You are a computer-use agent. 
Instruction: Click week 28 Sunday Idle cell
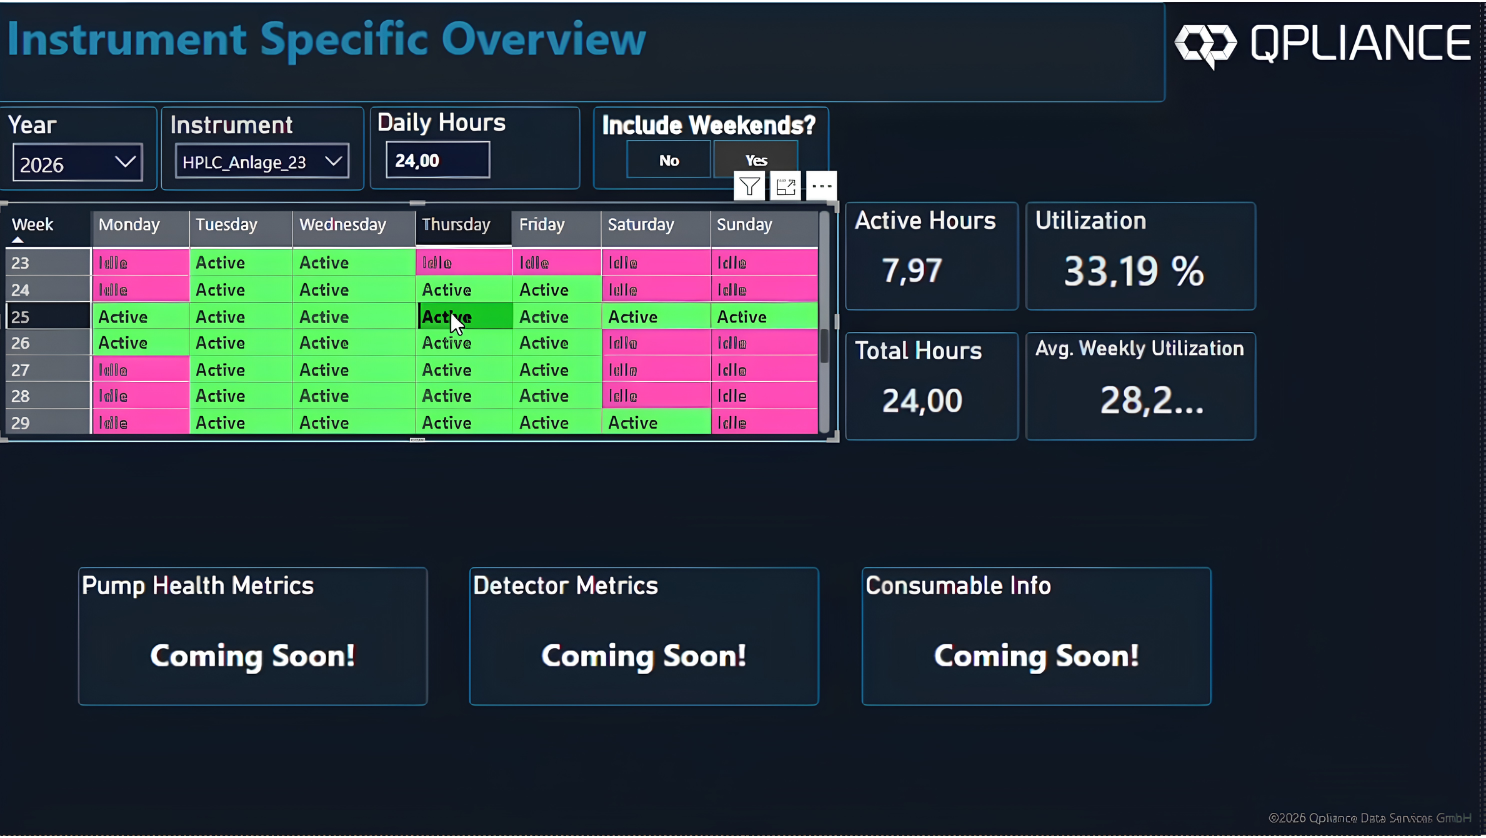[x=764, y=396]
